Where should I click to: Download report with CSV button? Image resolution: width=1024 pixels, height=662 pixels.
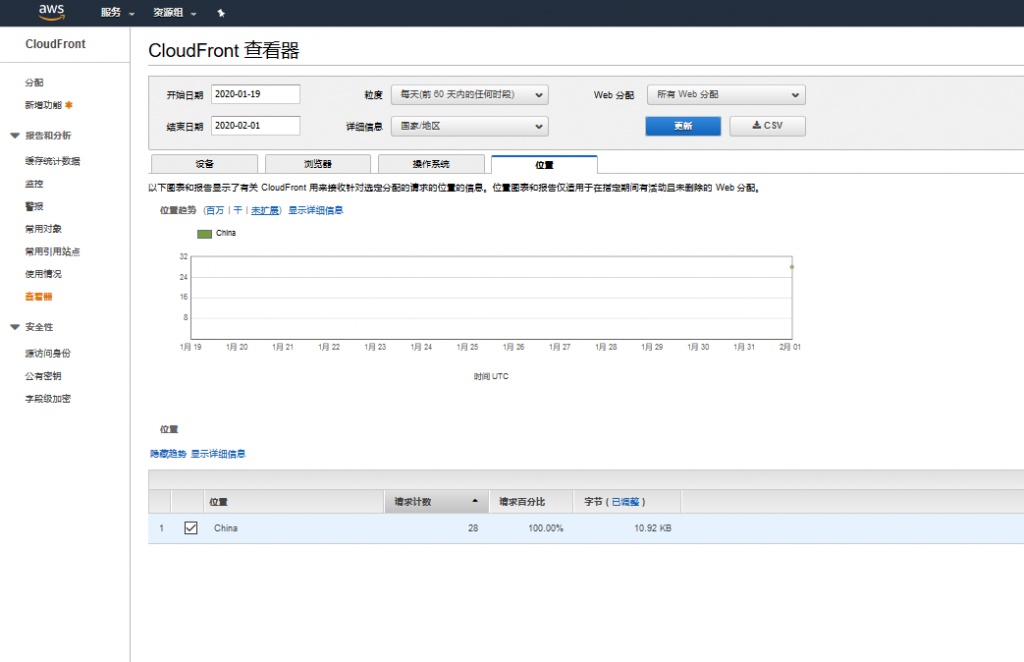[x=767, y=126]
